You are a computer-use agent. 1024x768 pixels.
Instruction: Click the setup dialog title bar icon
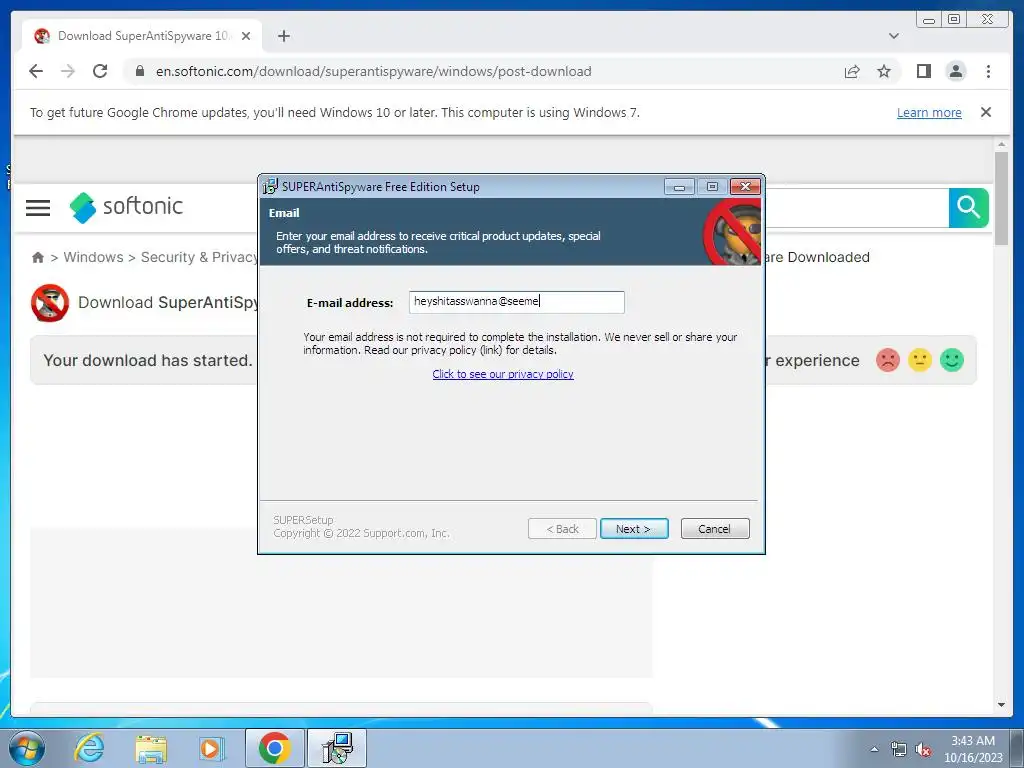tap(270, 187)
